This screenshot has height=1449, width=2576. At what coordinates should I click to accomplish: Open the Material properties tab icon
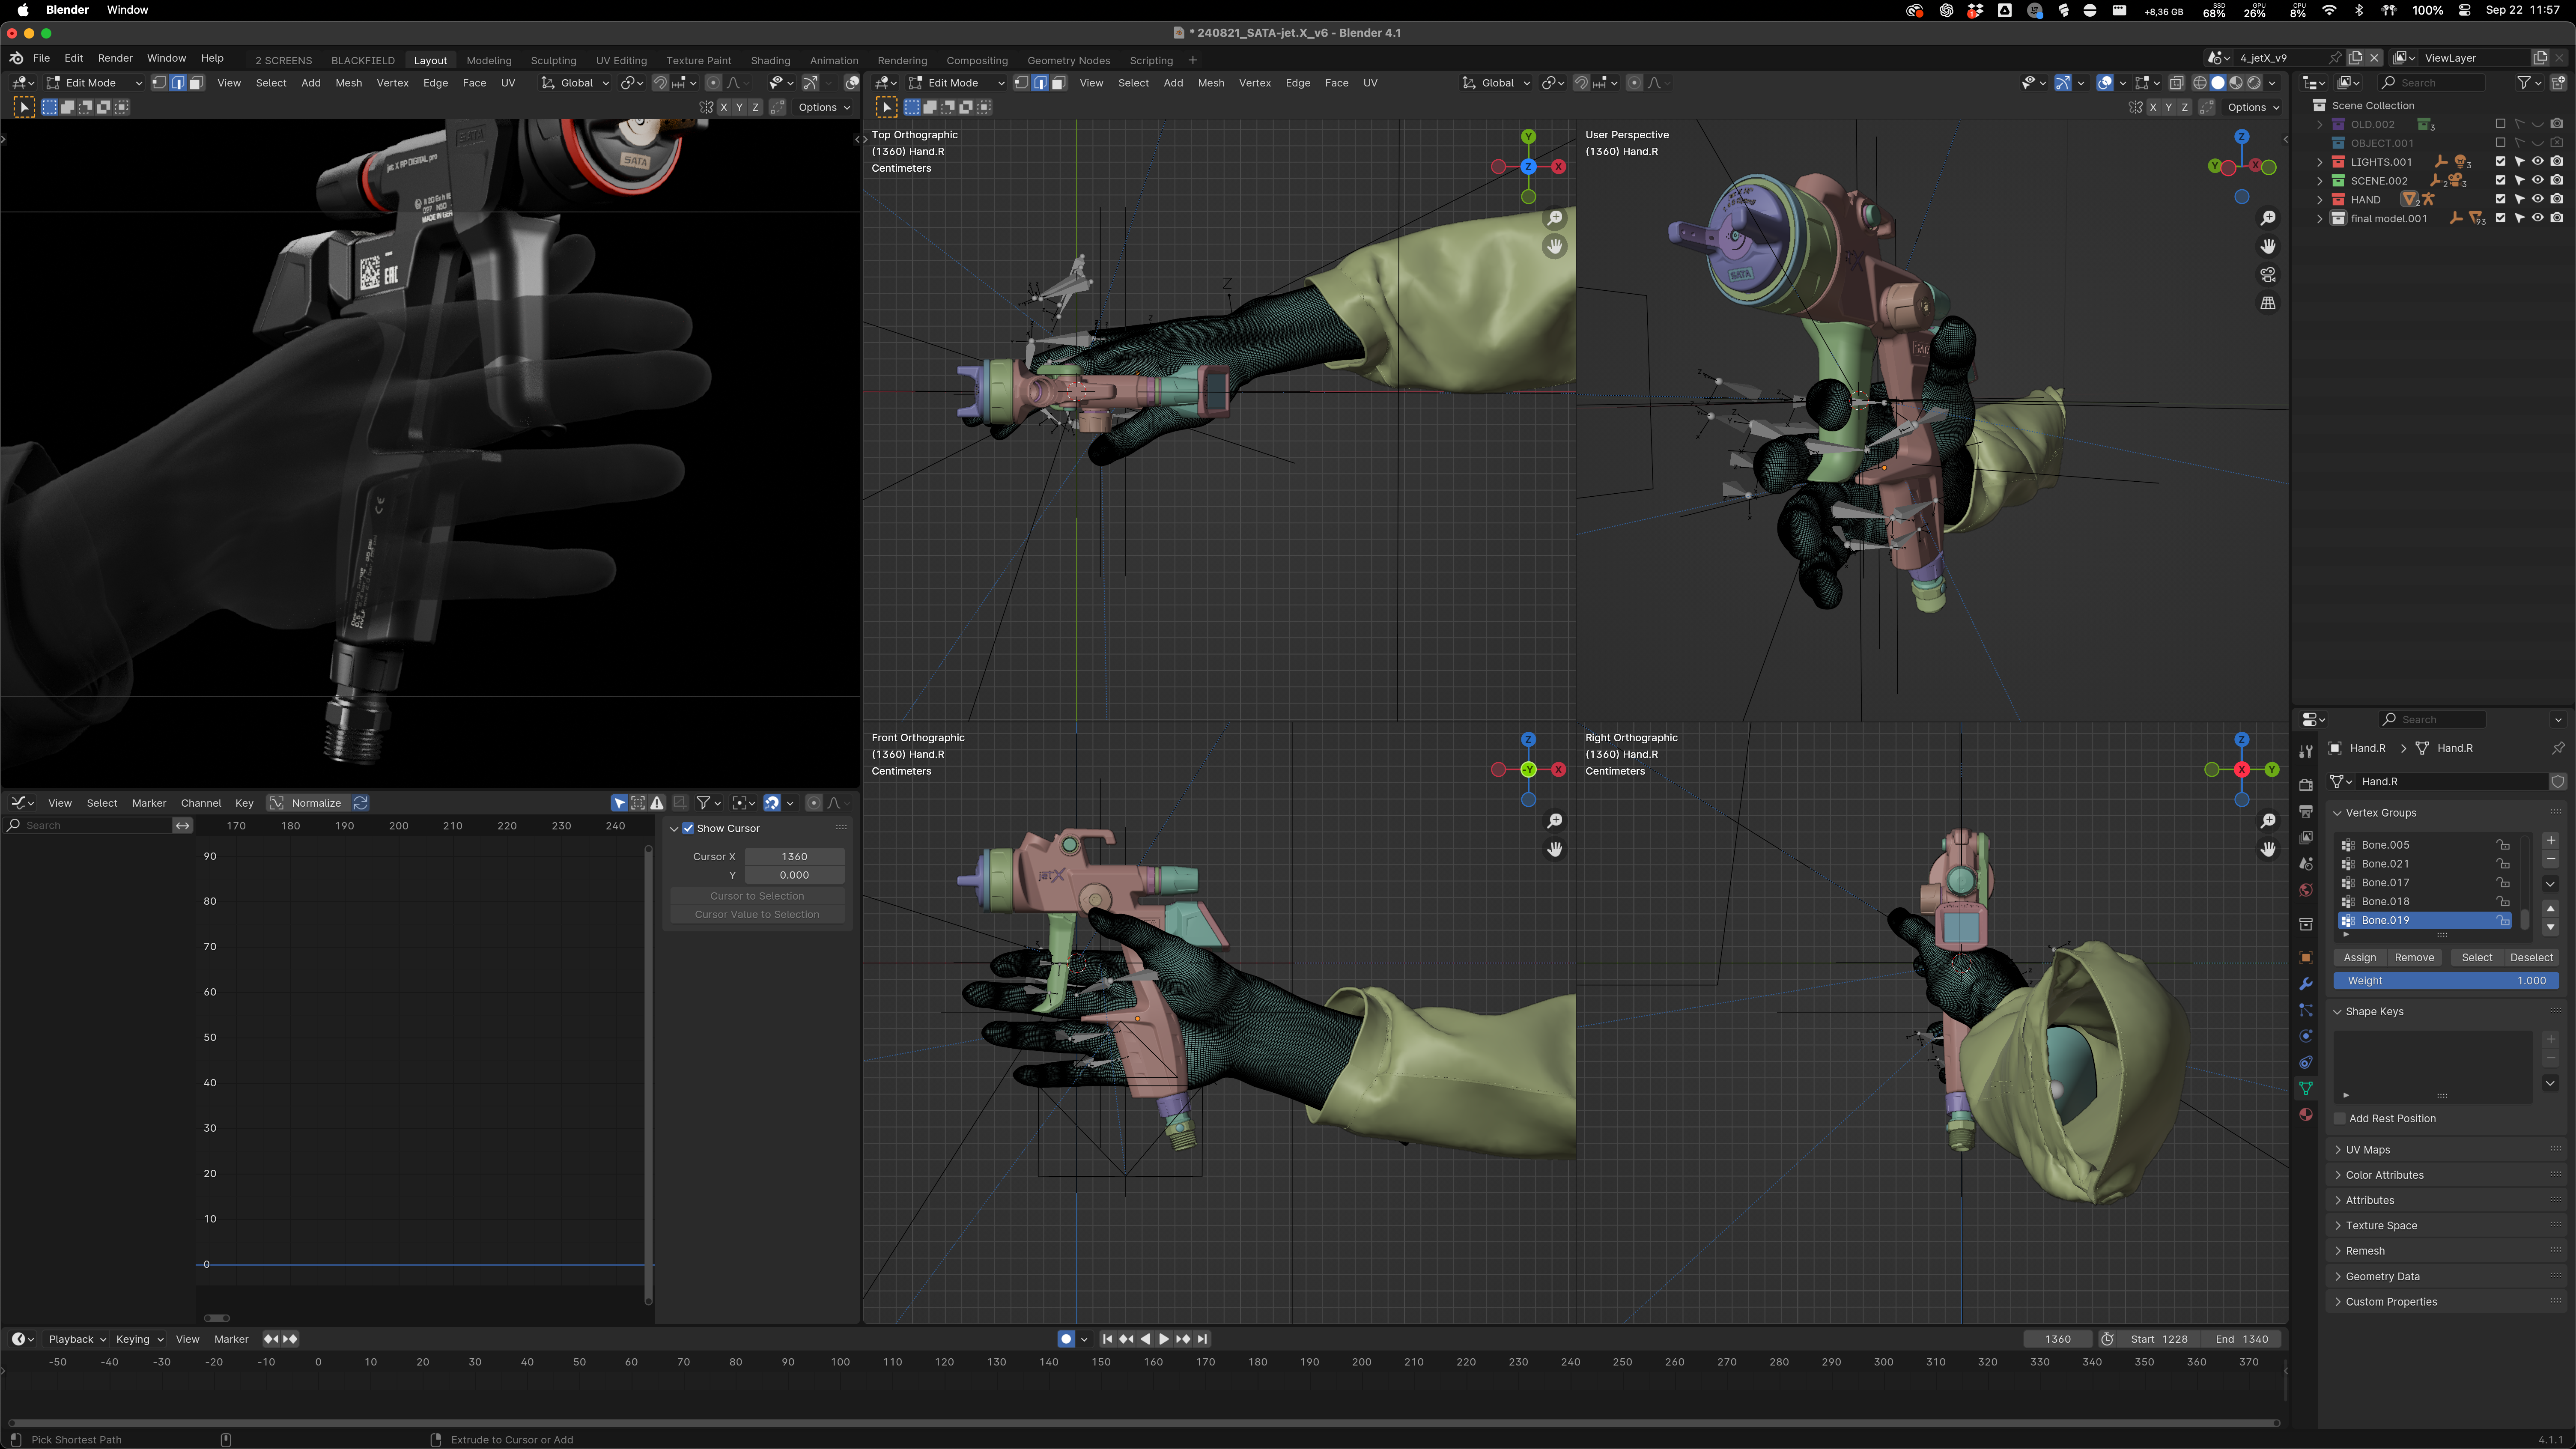tap(2306, 1115)
